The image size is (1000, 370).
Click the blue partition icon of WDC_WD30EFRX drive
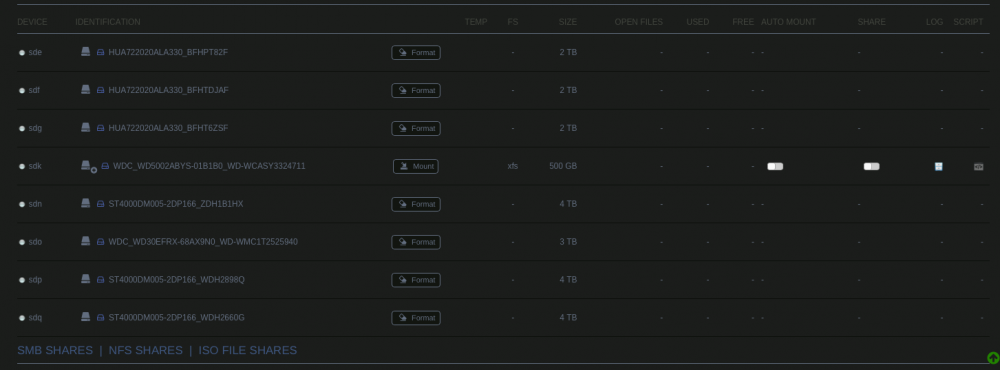(100, 242)
